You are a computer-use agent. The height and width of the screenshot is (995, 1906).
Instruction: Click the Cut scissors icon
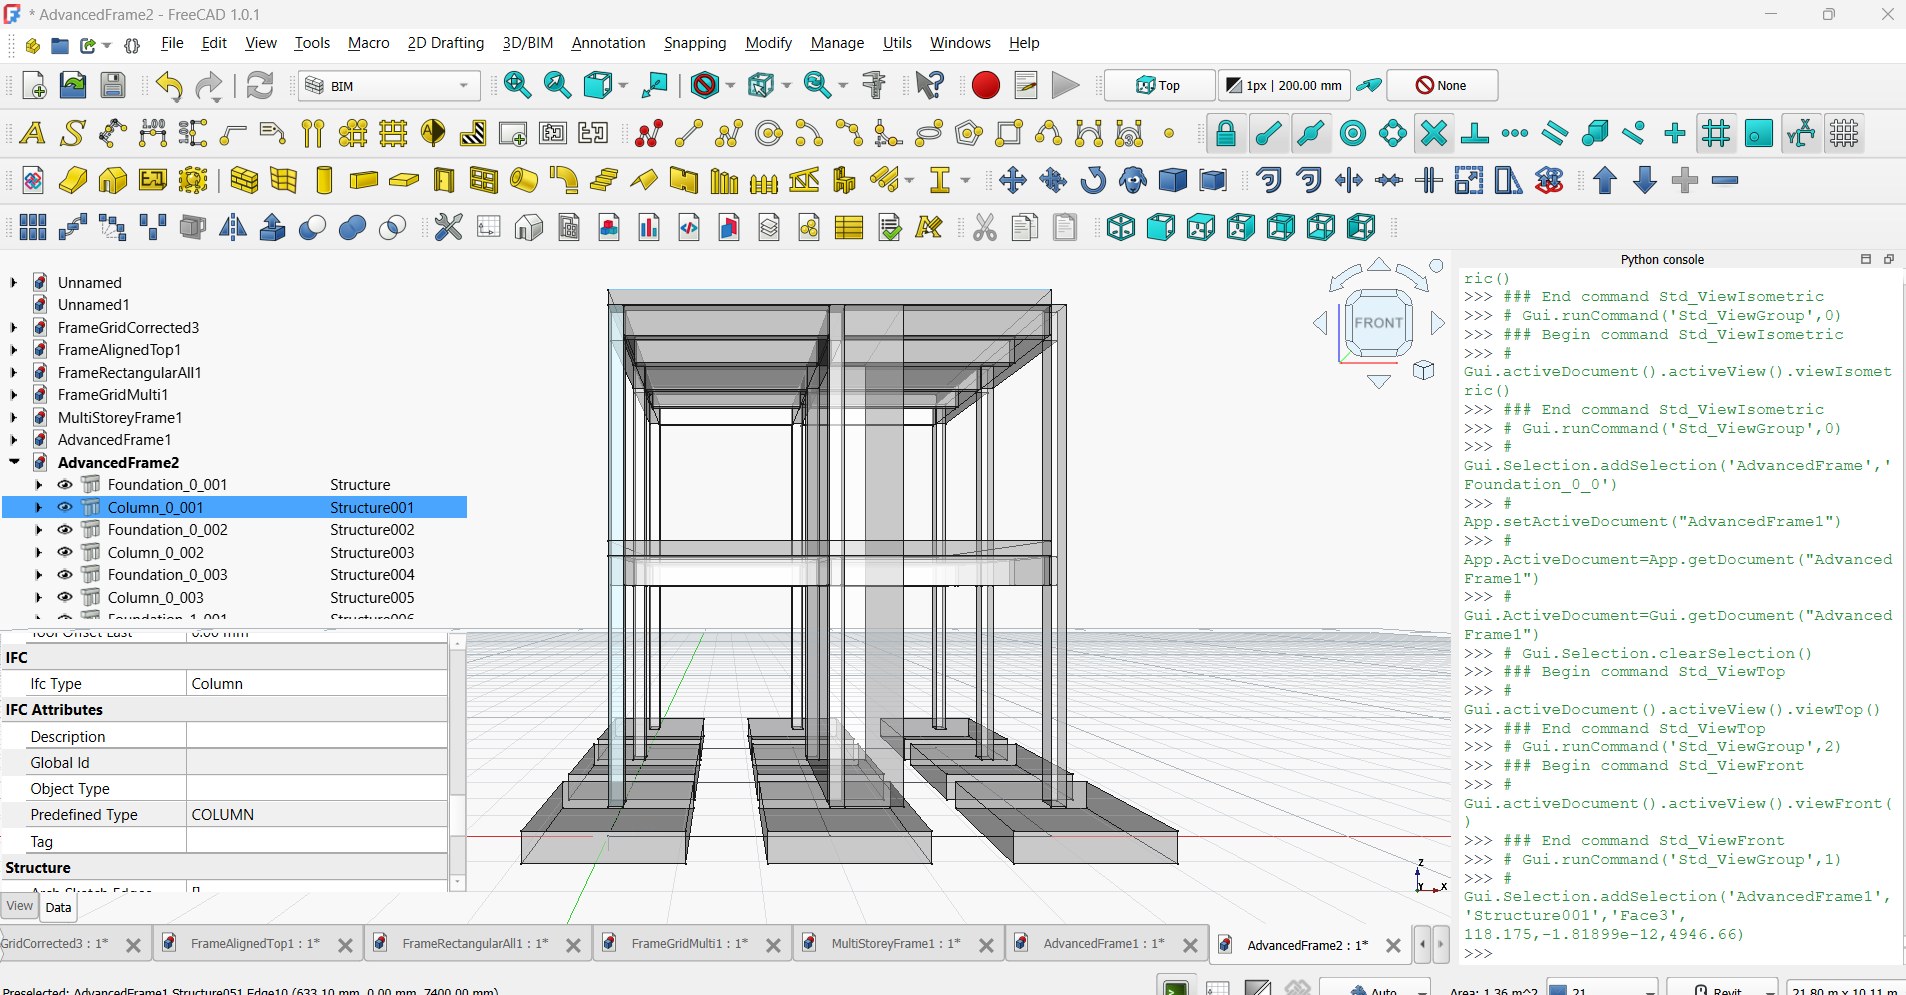coord(985,227)
